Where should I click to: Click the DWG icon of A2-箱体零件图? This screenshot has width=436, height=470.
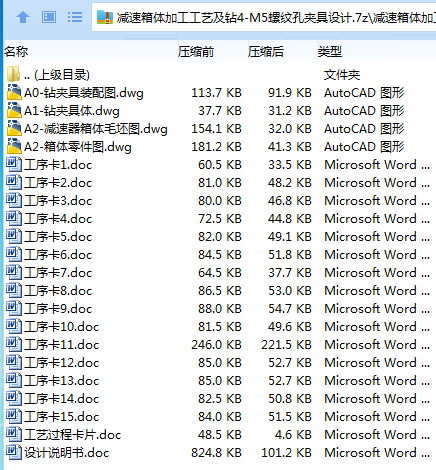14,146
